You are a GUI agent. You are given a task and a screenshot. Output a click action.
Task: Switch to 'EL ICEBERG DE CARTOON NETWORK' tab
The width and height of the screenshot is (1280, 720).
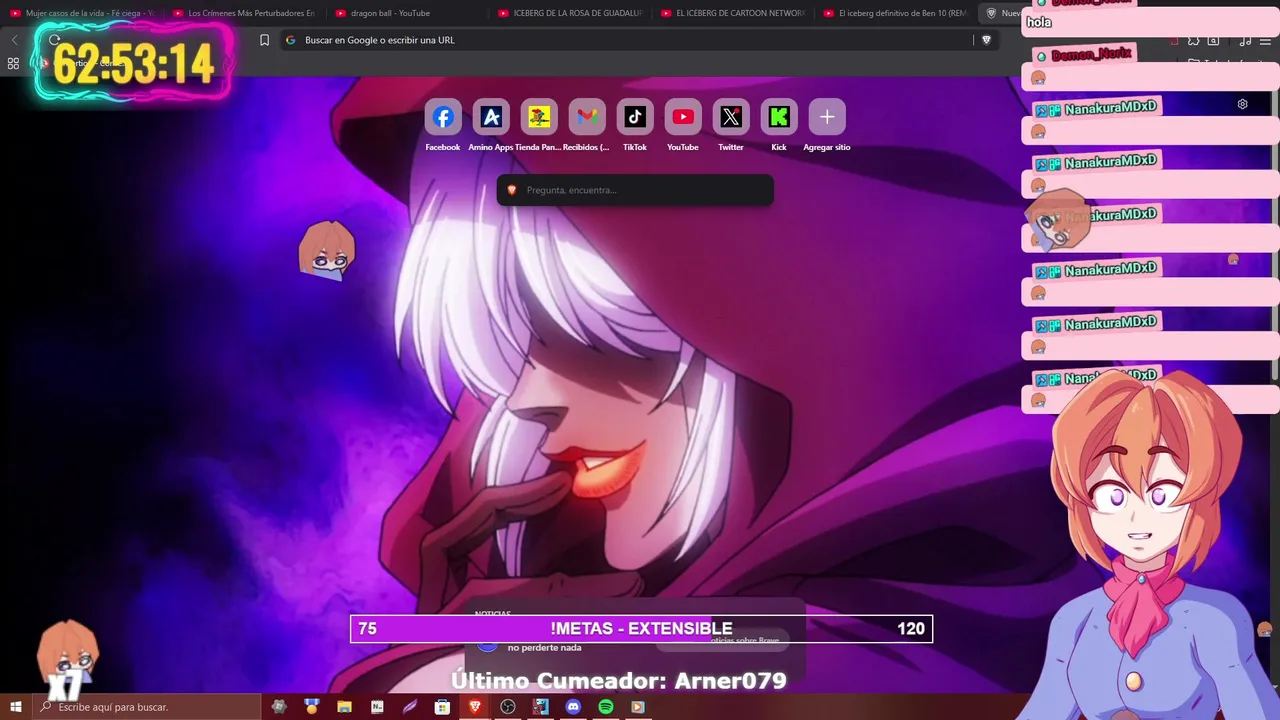point(734,13)
